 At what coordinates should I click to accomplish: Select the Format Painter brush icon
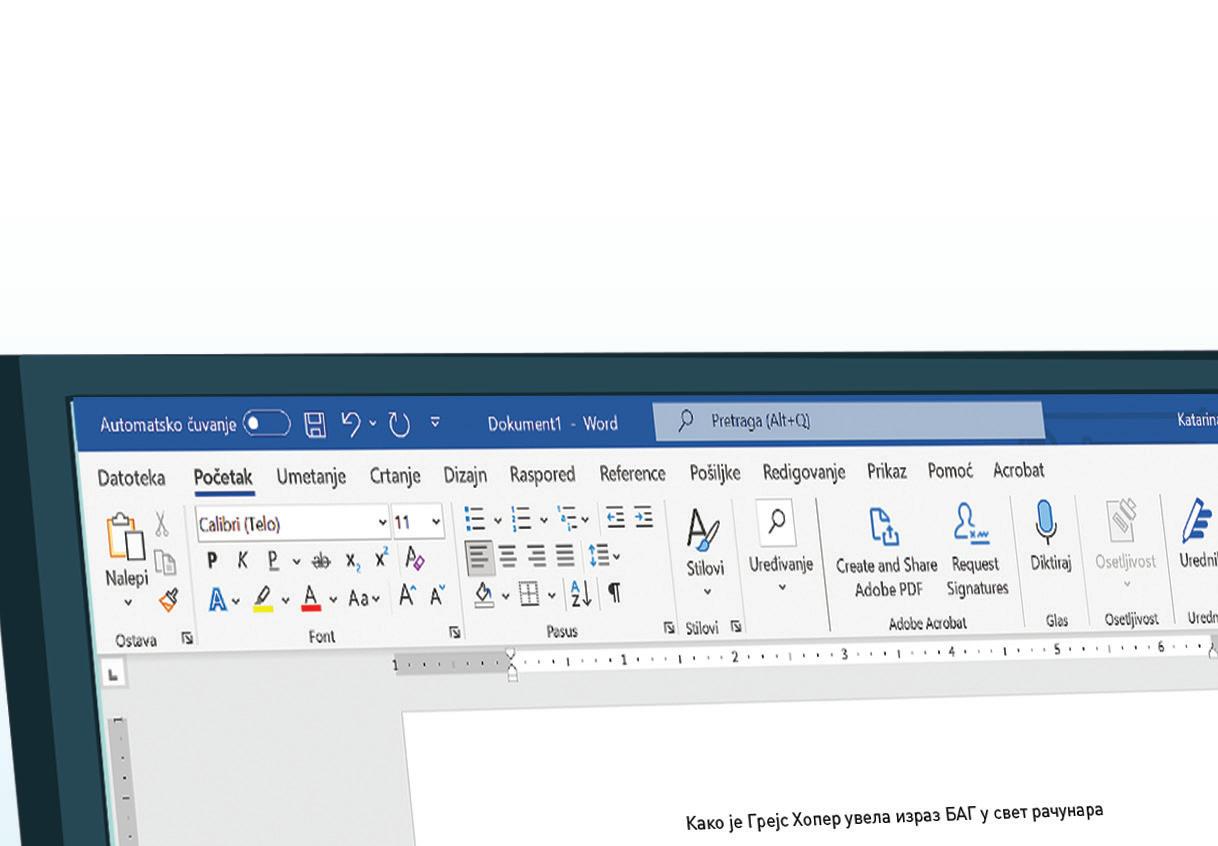168,599
